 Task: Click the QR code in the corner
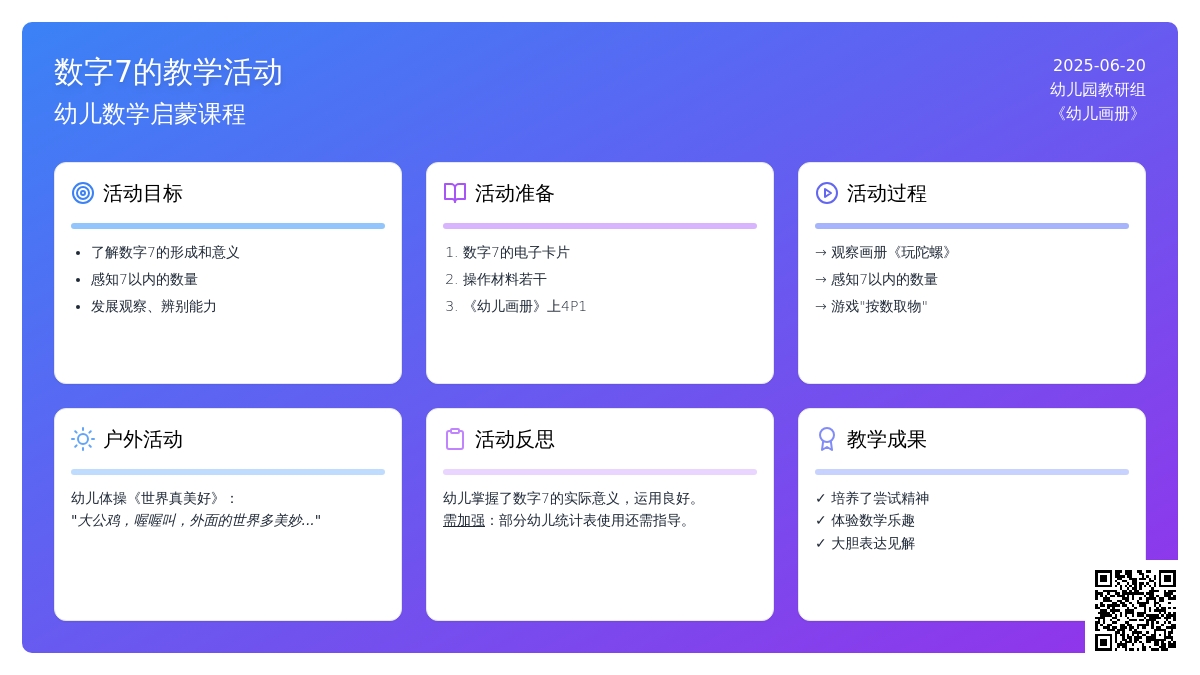[1135, 610]
